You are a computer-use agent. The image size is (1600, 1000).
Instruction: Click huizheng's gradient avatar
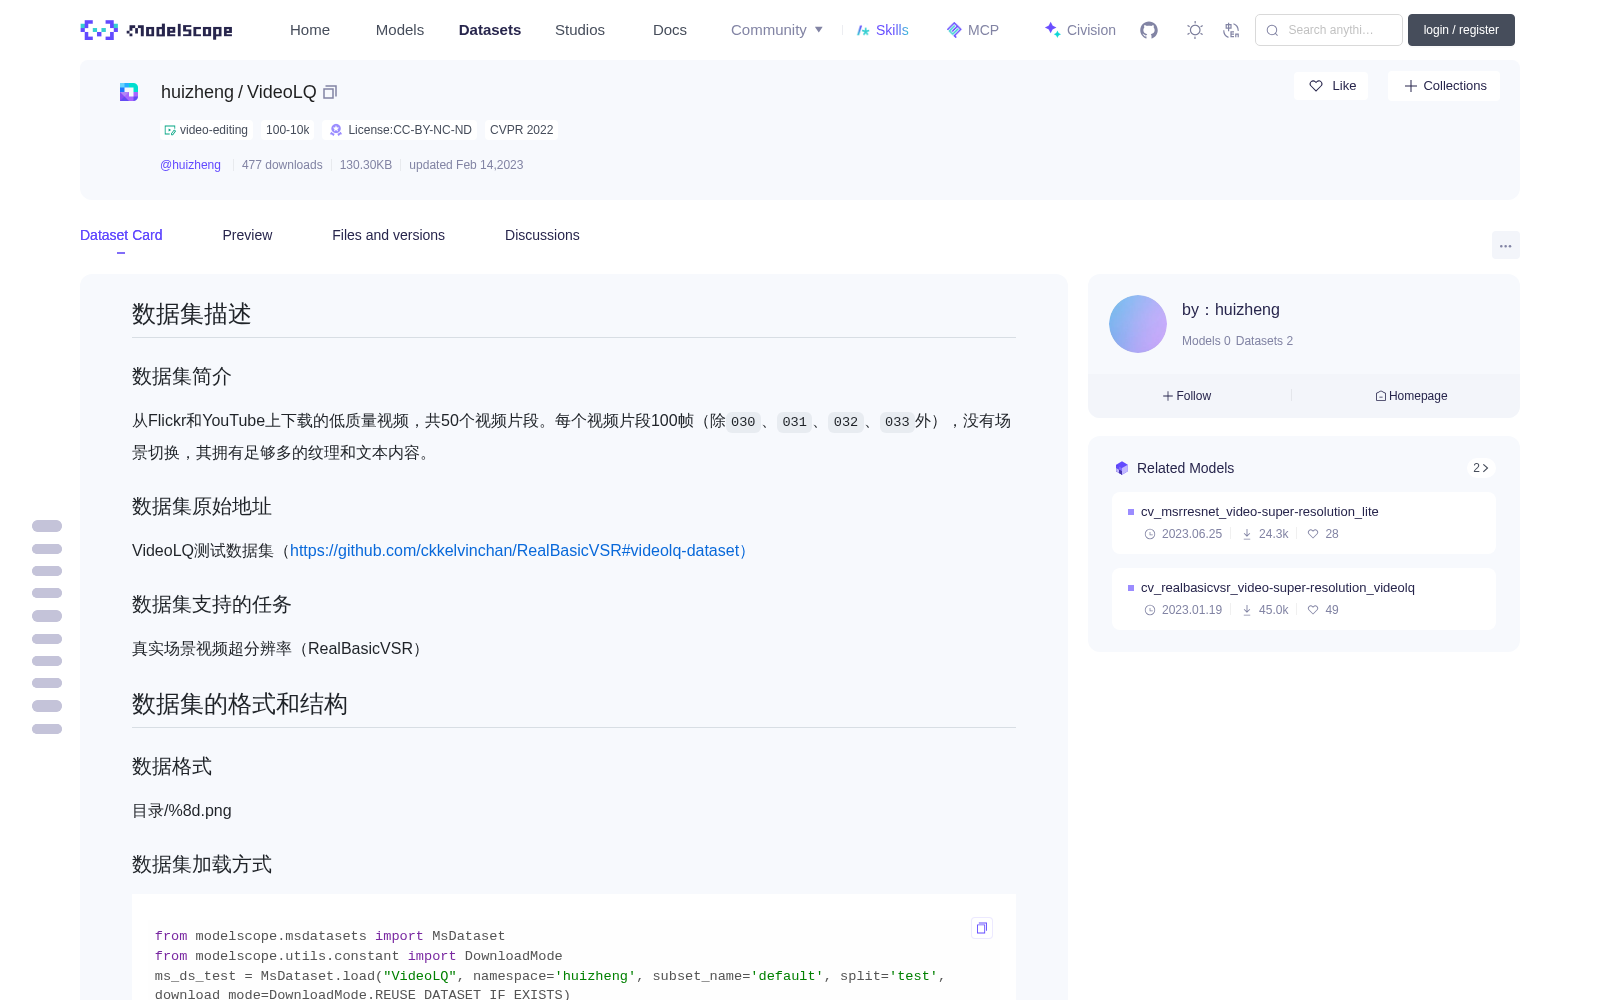tap(1138, 324)
